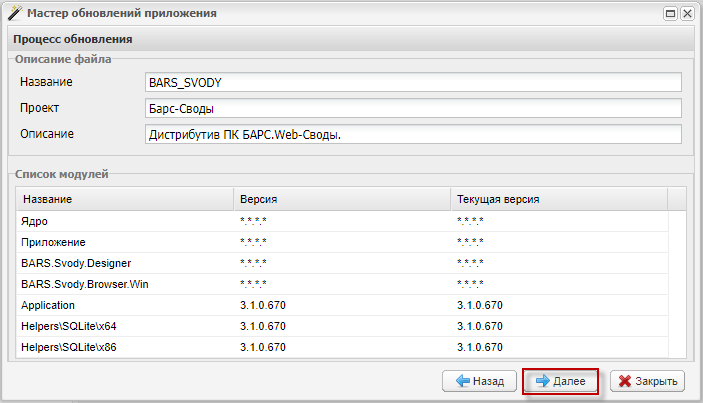Viewport: 703px width, 403px height.
Task: Sort by the Название column header
Action: 122,199
